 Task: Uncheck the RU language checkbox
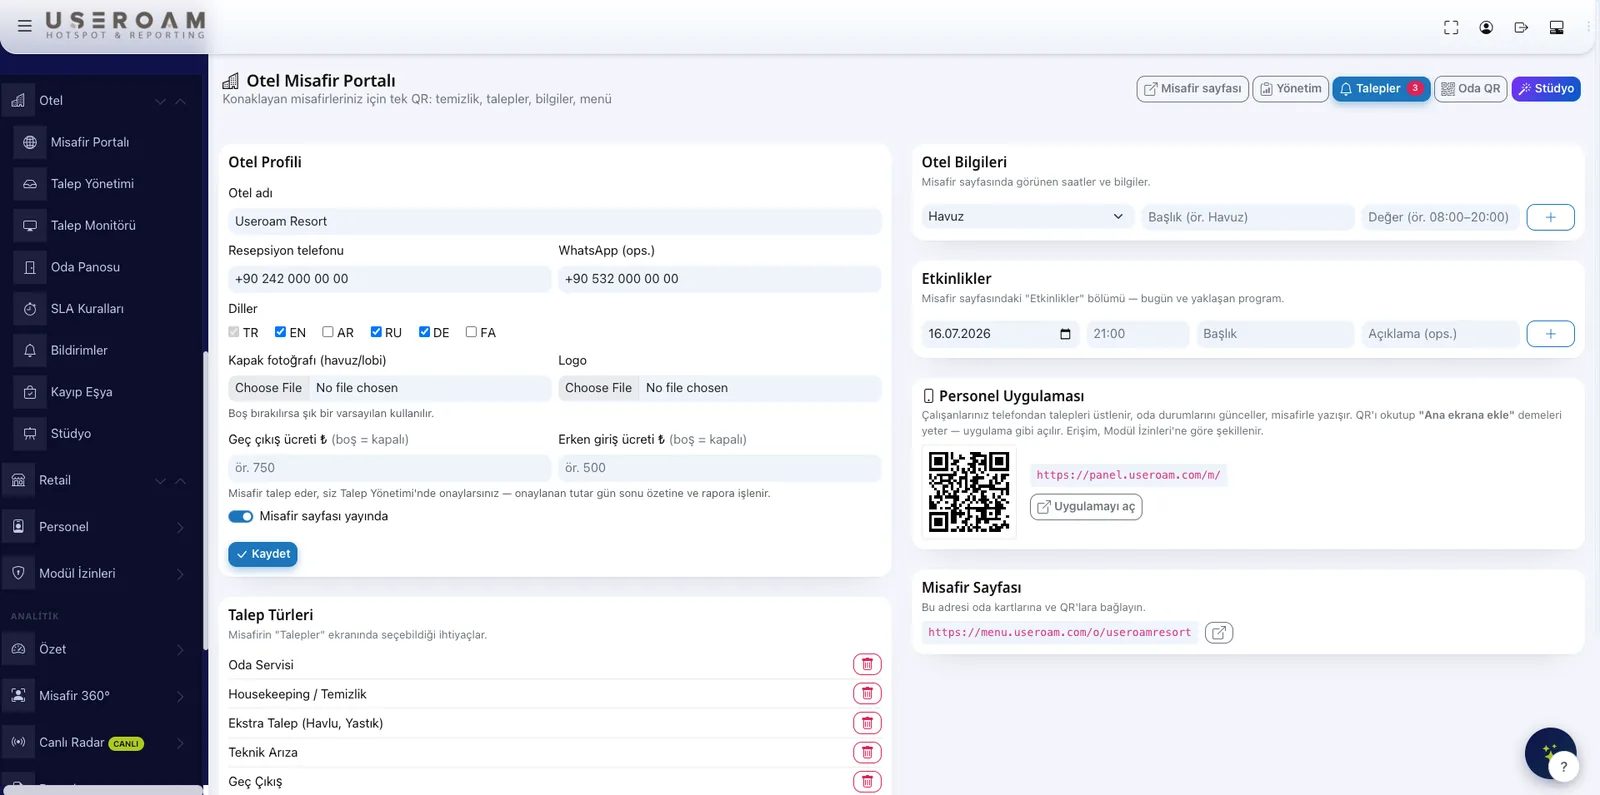376,332
